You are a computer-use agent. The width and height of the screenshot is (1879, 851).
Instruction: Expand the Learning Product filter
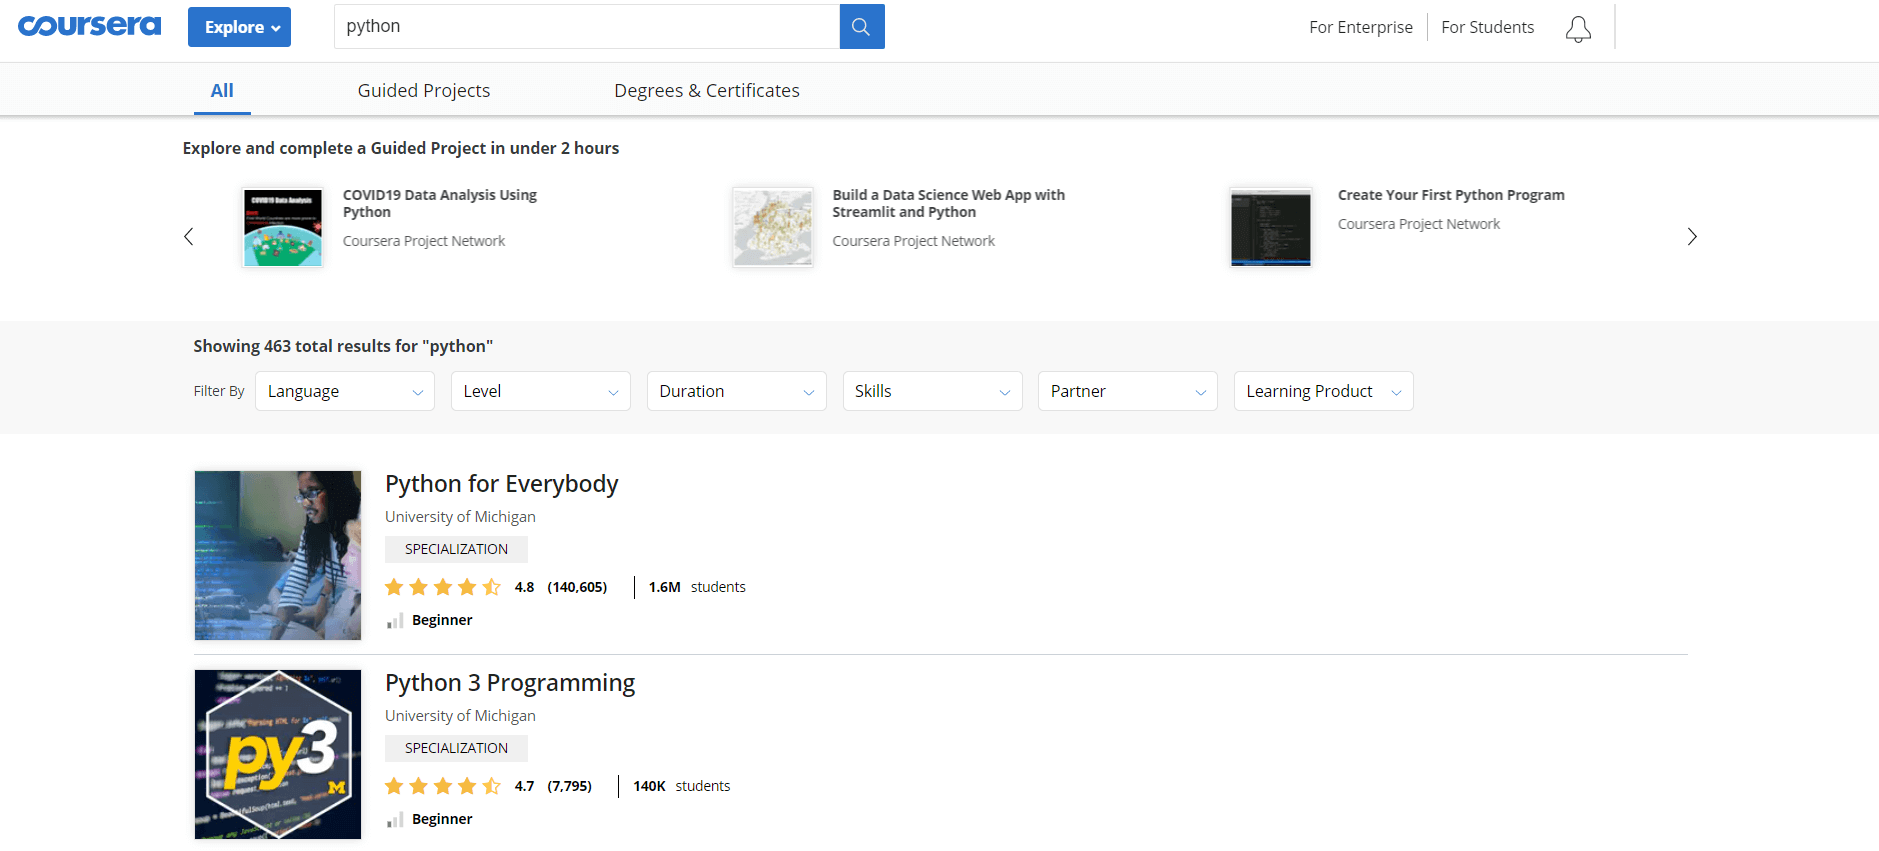[x=1324, y=391]
